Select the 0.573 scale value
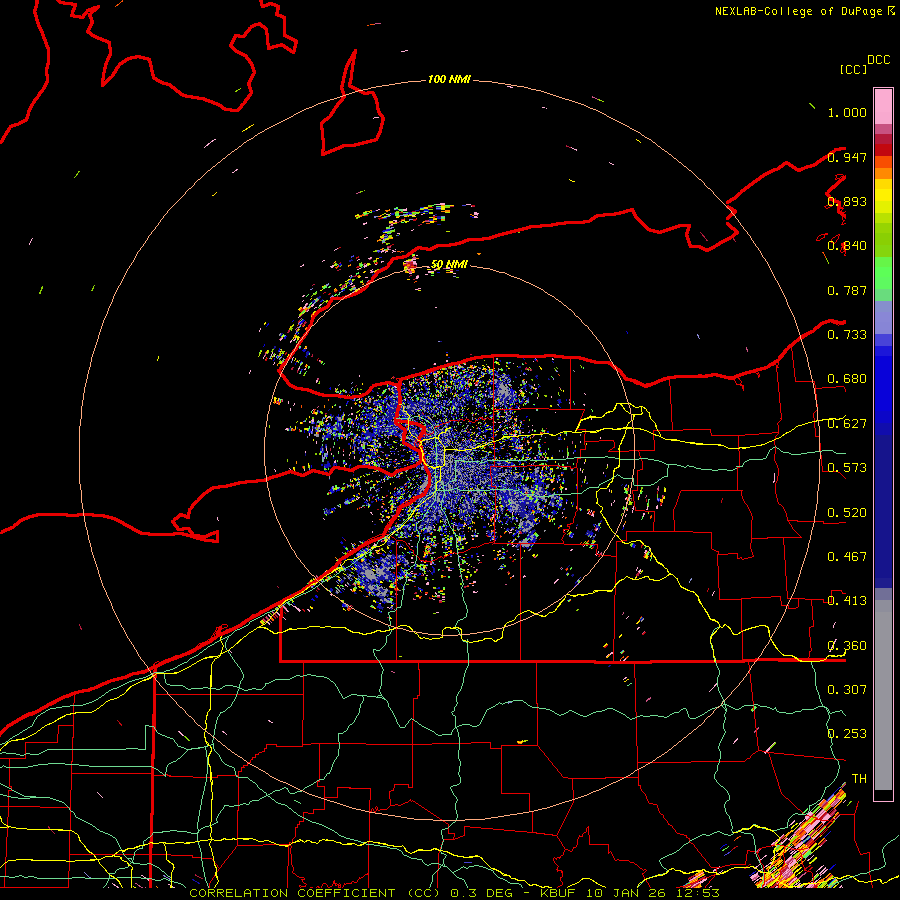This screenshot has width=900, height=900. point(847,468)
